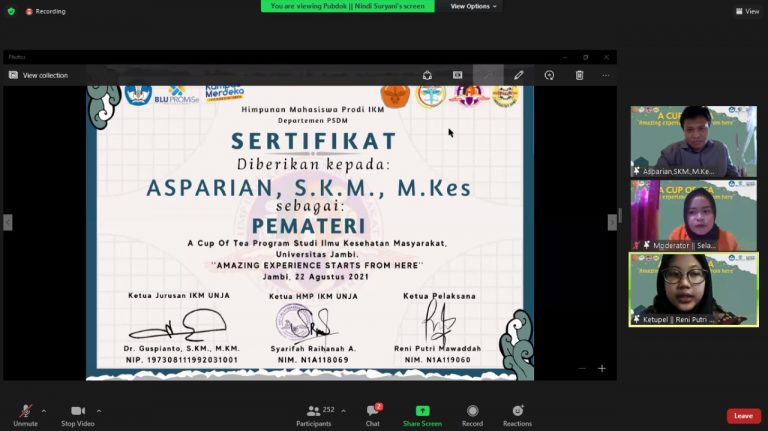The width and height of the screenshot is (768, 431).
Task: Click the NIP. 197308111992031001 text
Action: click(x=182, y=360)
